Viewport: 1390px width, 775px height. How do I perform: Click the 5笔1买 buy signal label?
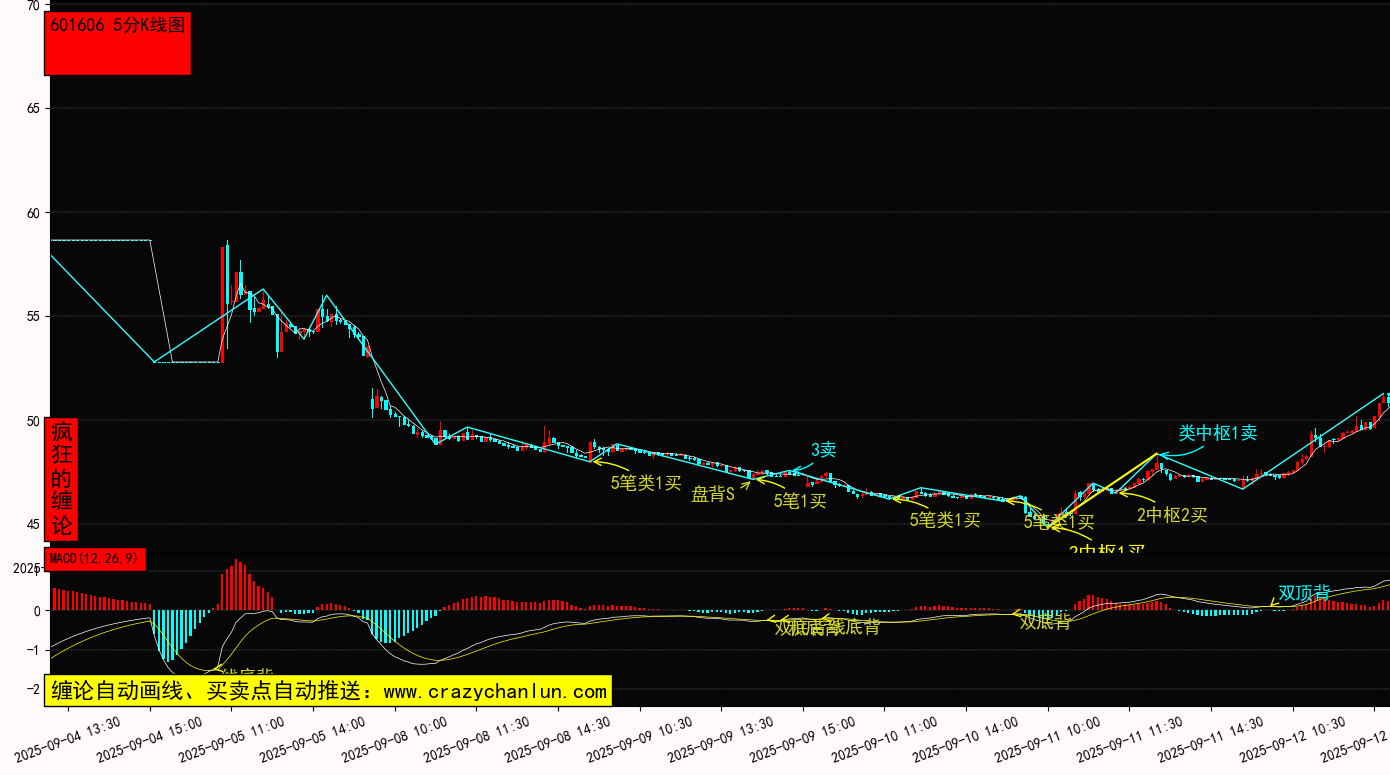point(800,501)
